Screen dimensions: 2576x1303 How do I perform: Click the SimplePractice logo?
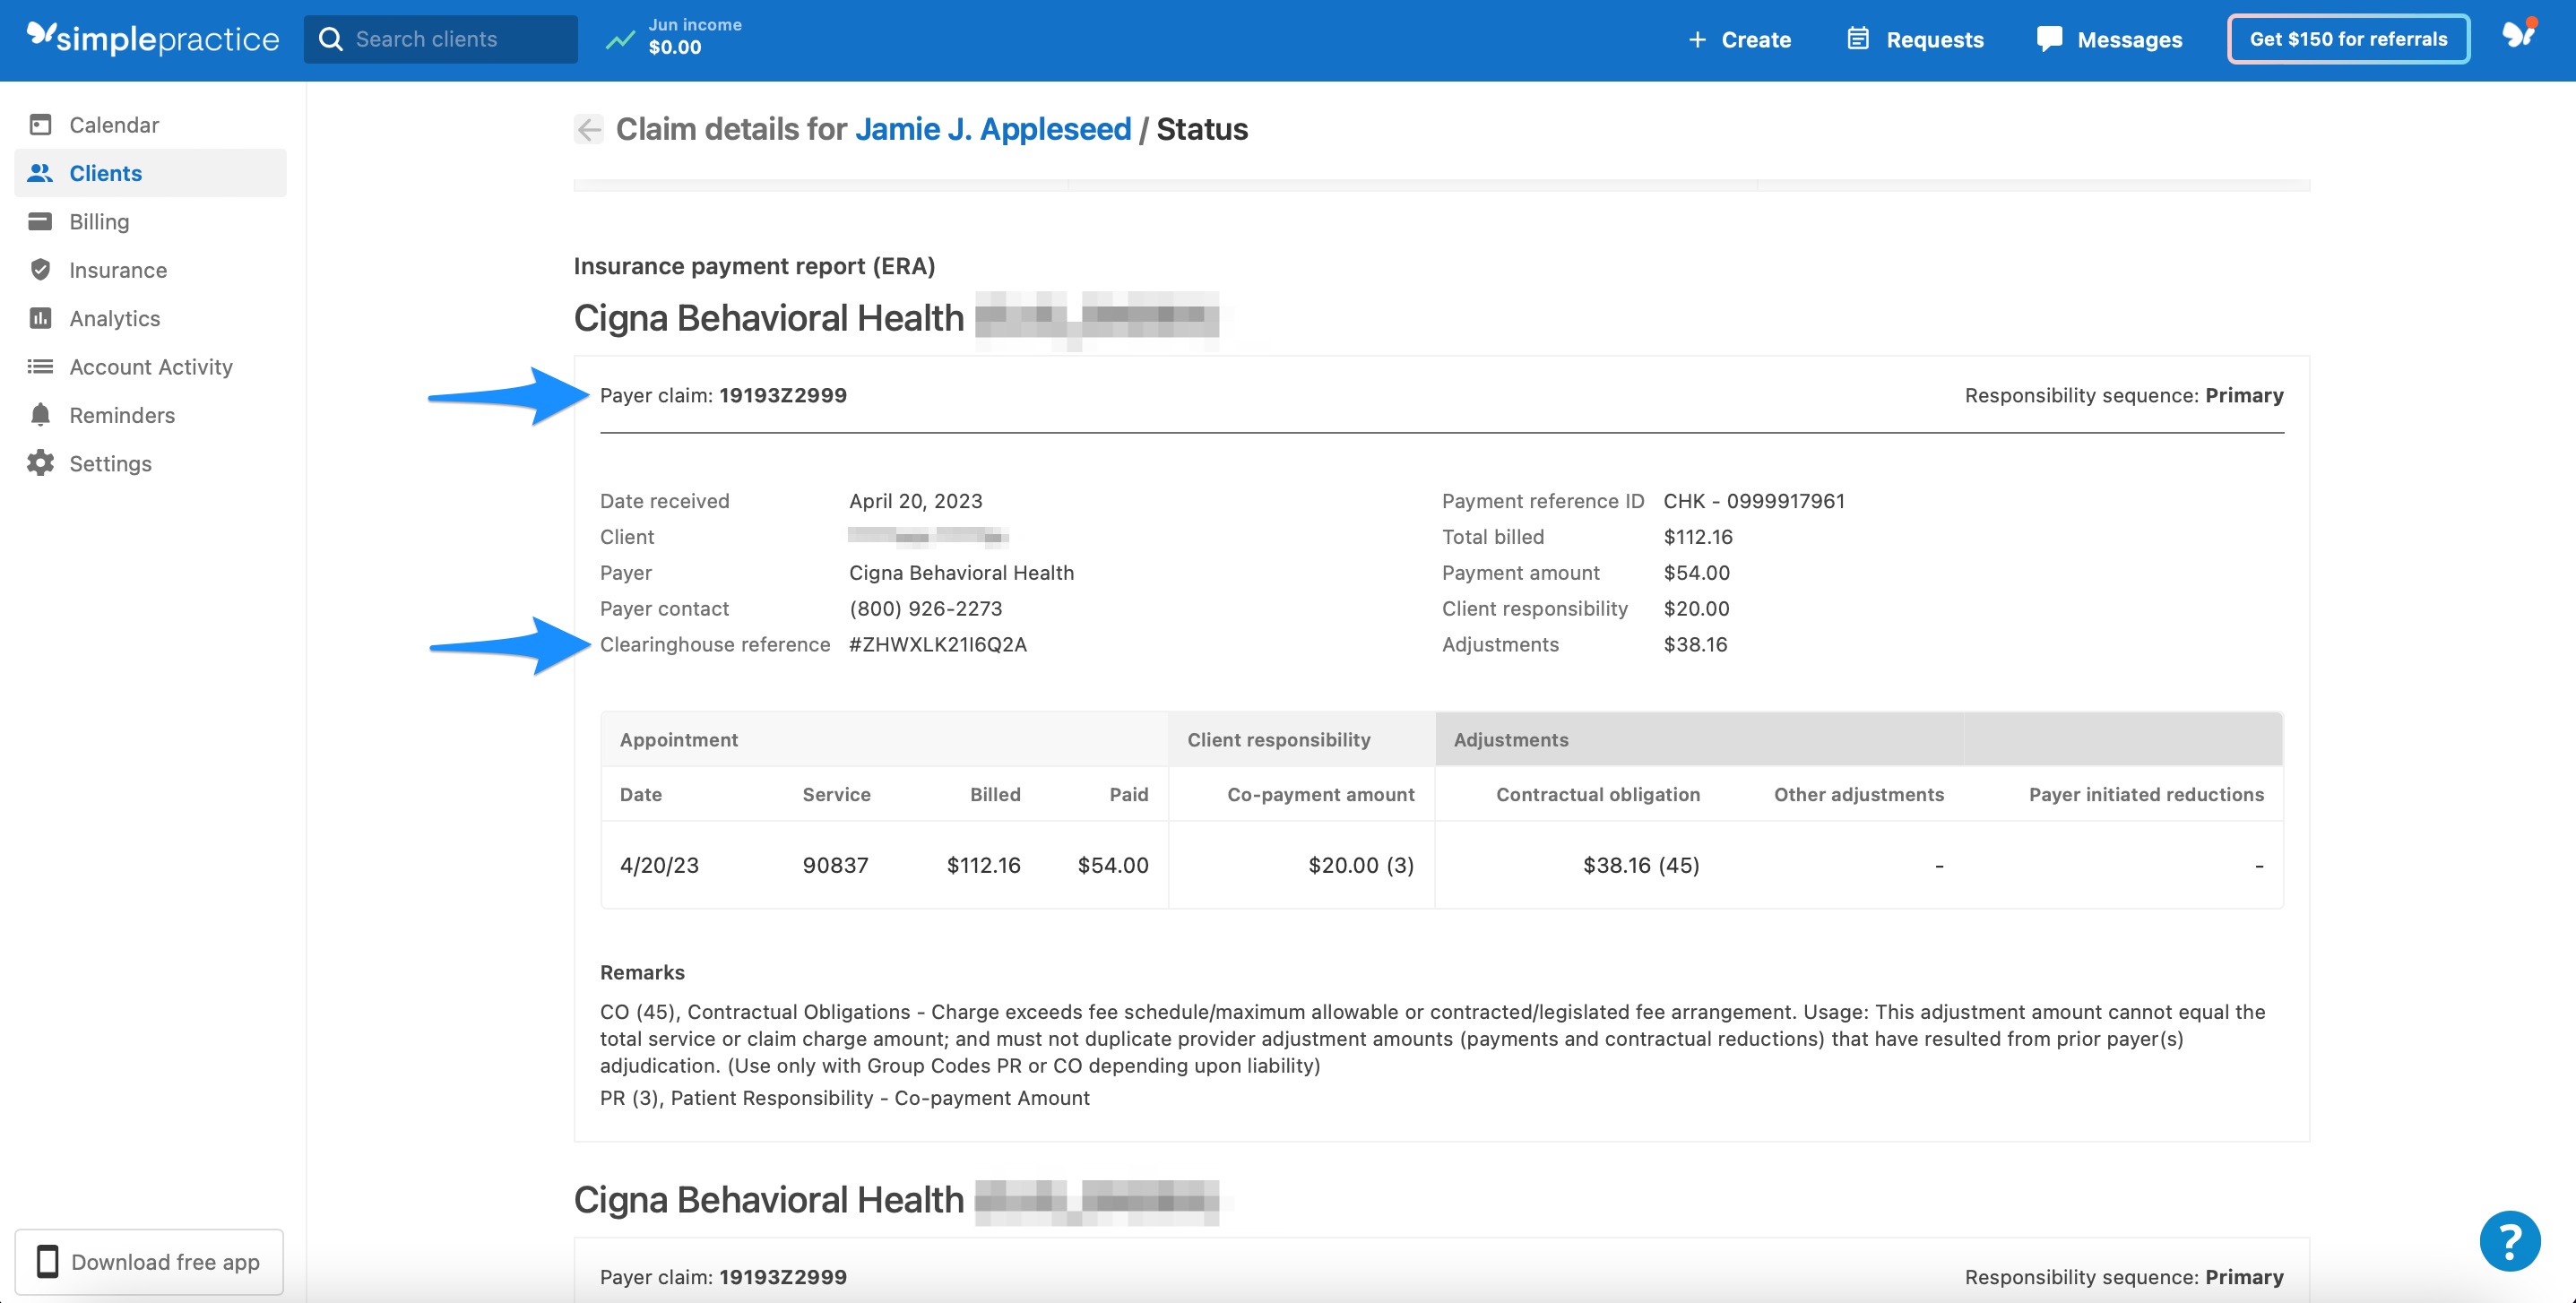pyautogui.click(x=152, y=39)
